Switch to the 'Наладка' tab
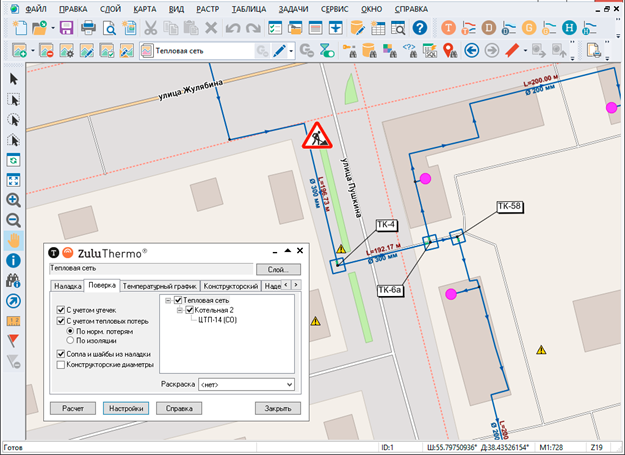This screenshot has width=625, height=455. 67,286
